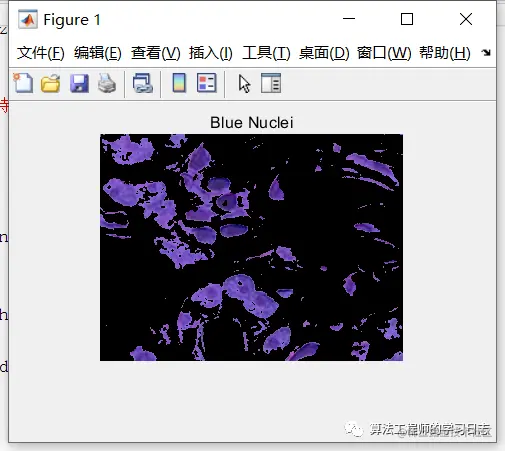Click the Blue Nuclei plot title
Screen dimensions: 505x451
click(252, 122)
